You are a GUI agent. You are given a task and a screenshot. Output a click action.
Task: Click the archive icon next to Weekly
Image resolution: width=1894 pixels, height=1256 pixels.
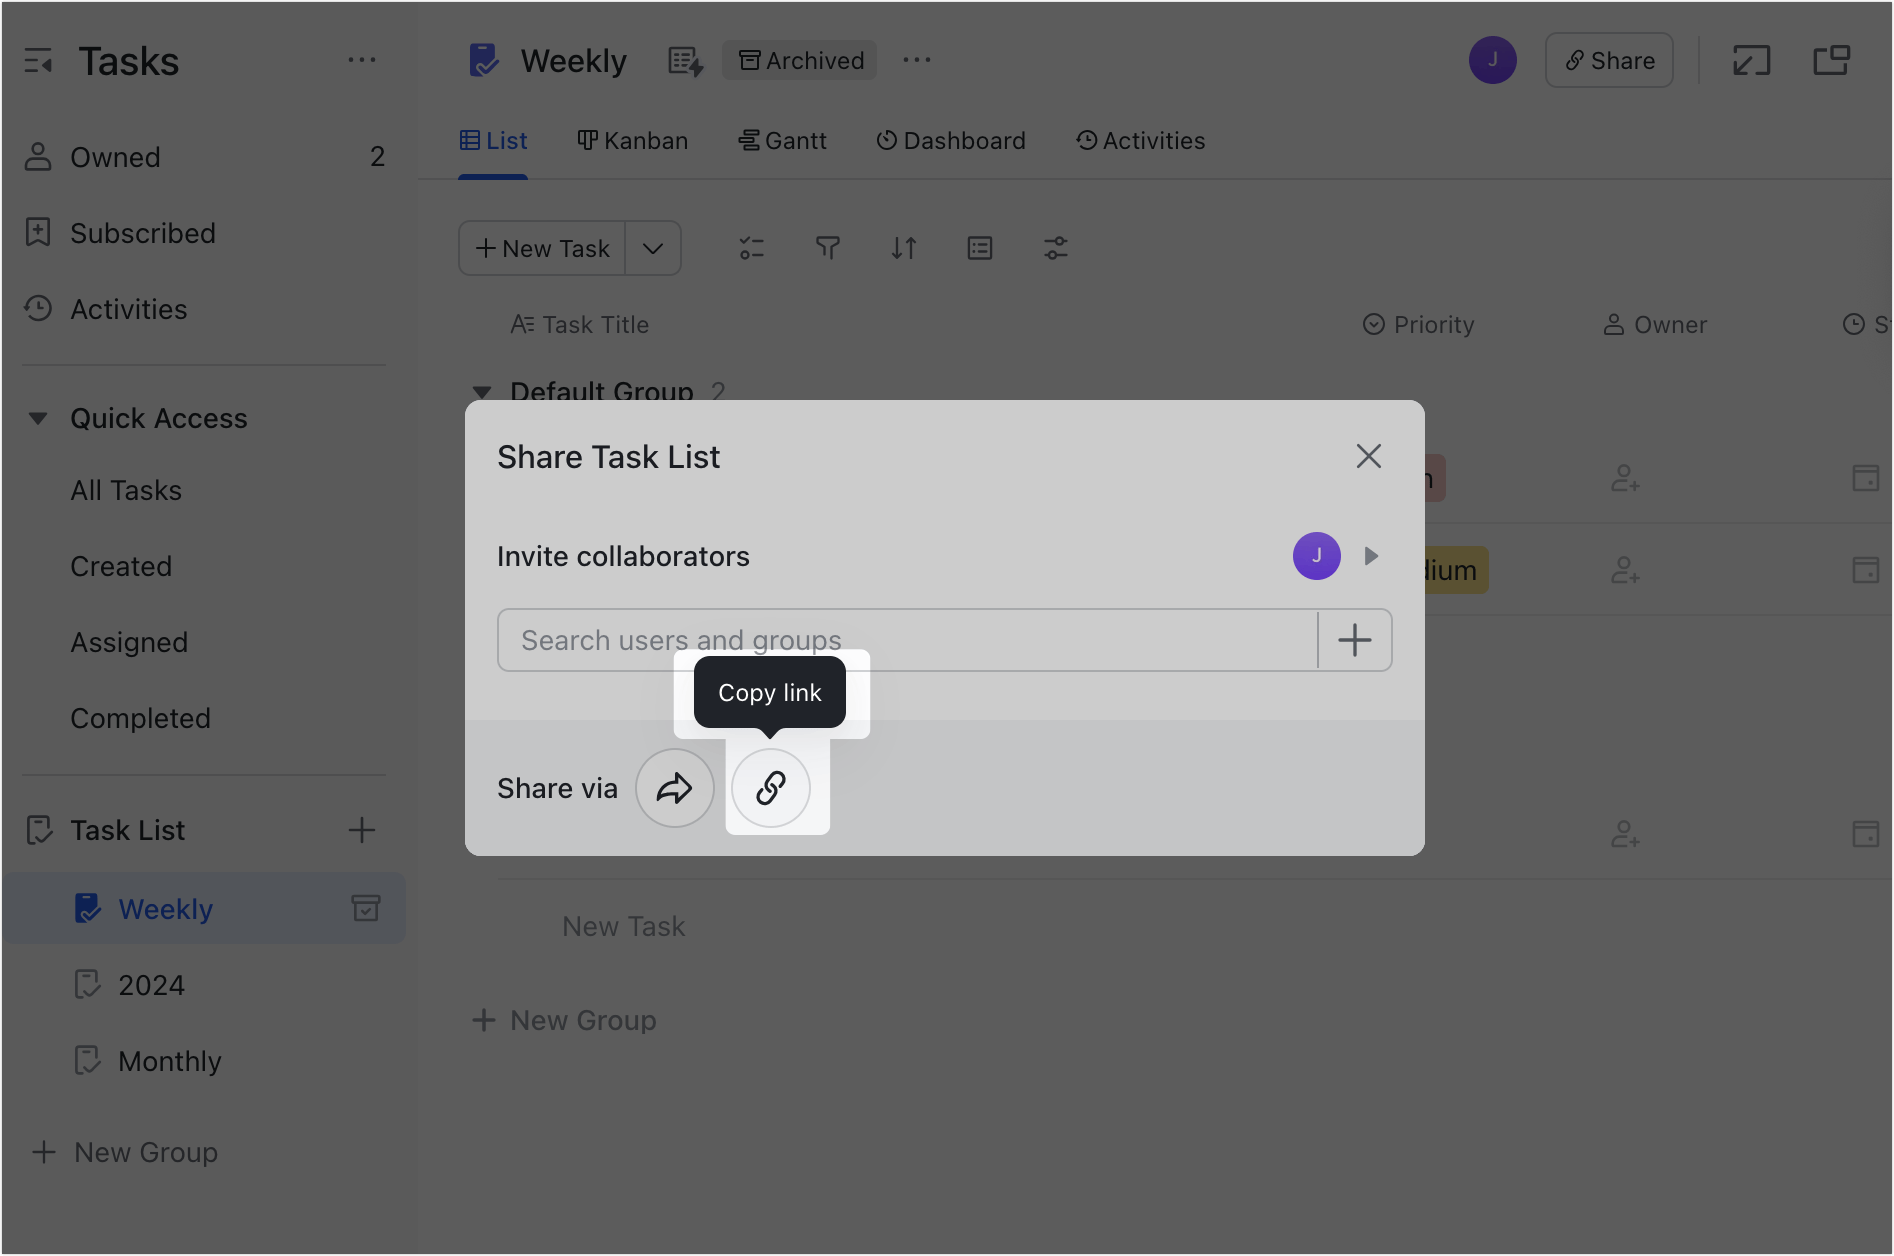(x=366, y=908)
